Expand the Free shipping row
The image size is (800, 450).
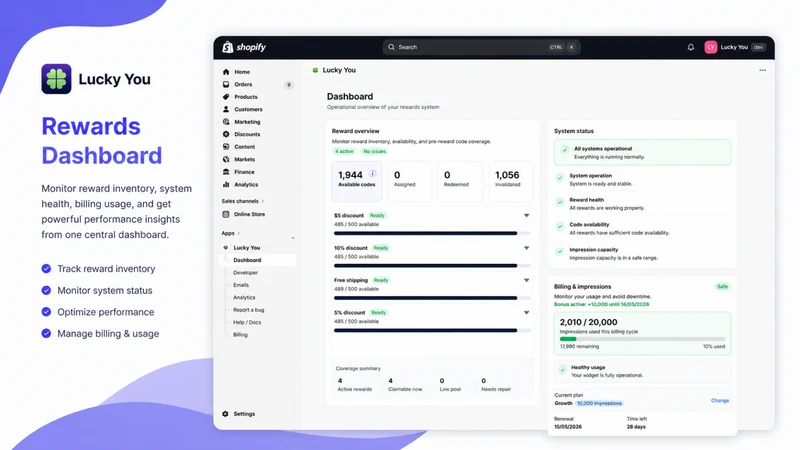(527, 280)
